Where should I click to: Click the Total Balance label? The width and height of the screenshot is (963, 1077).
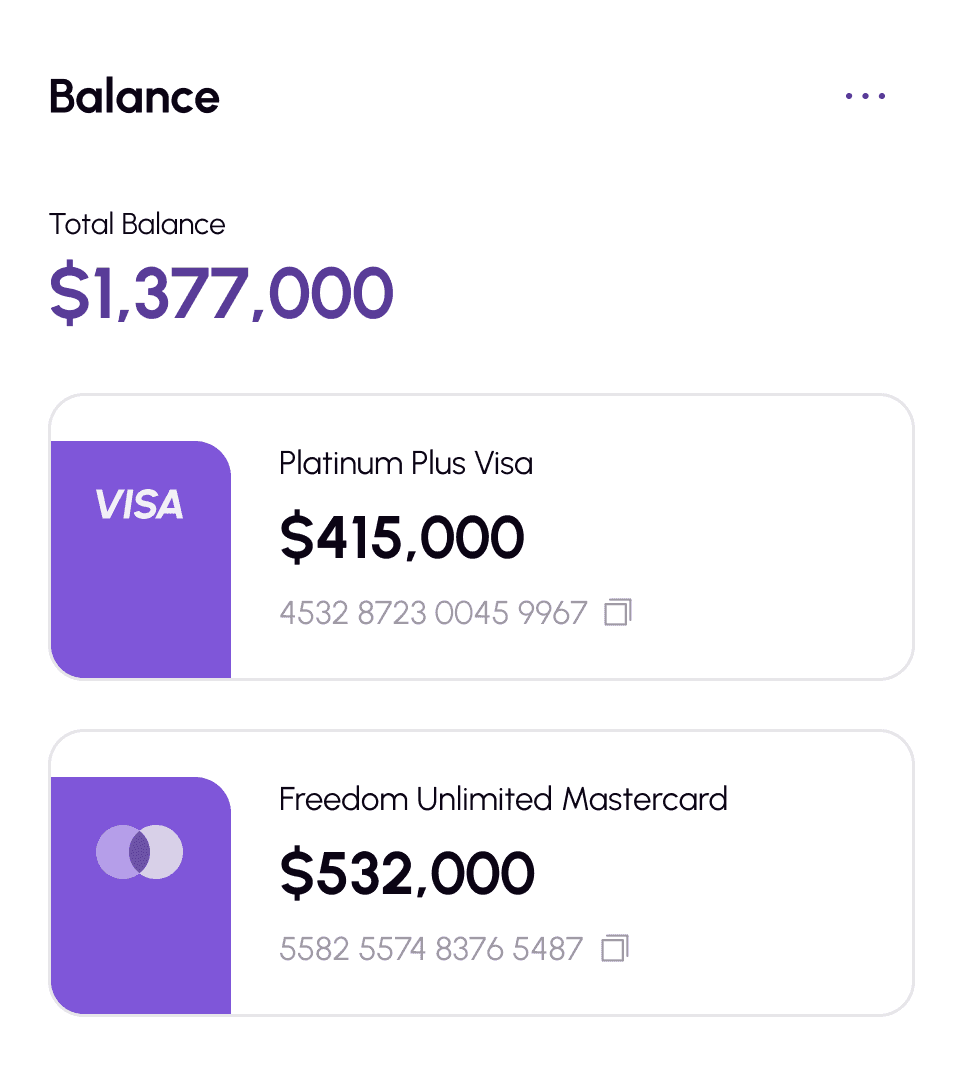coord(138,224)
